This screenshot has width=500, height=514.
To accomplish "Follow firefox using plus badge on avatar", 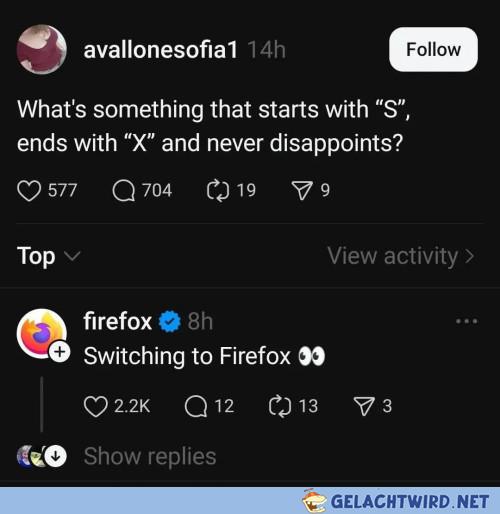I will (x=60, y=352).
